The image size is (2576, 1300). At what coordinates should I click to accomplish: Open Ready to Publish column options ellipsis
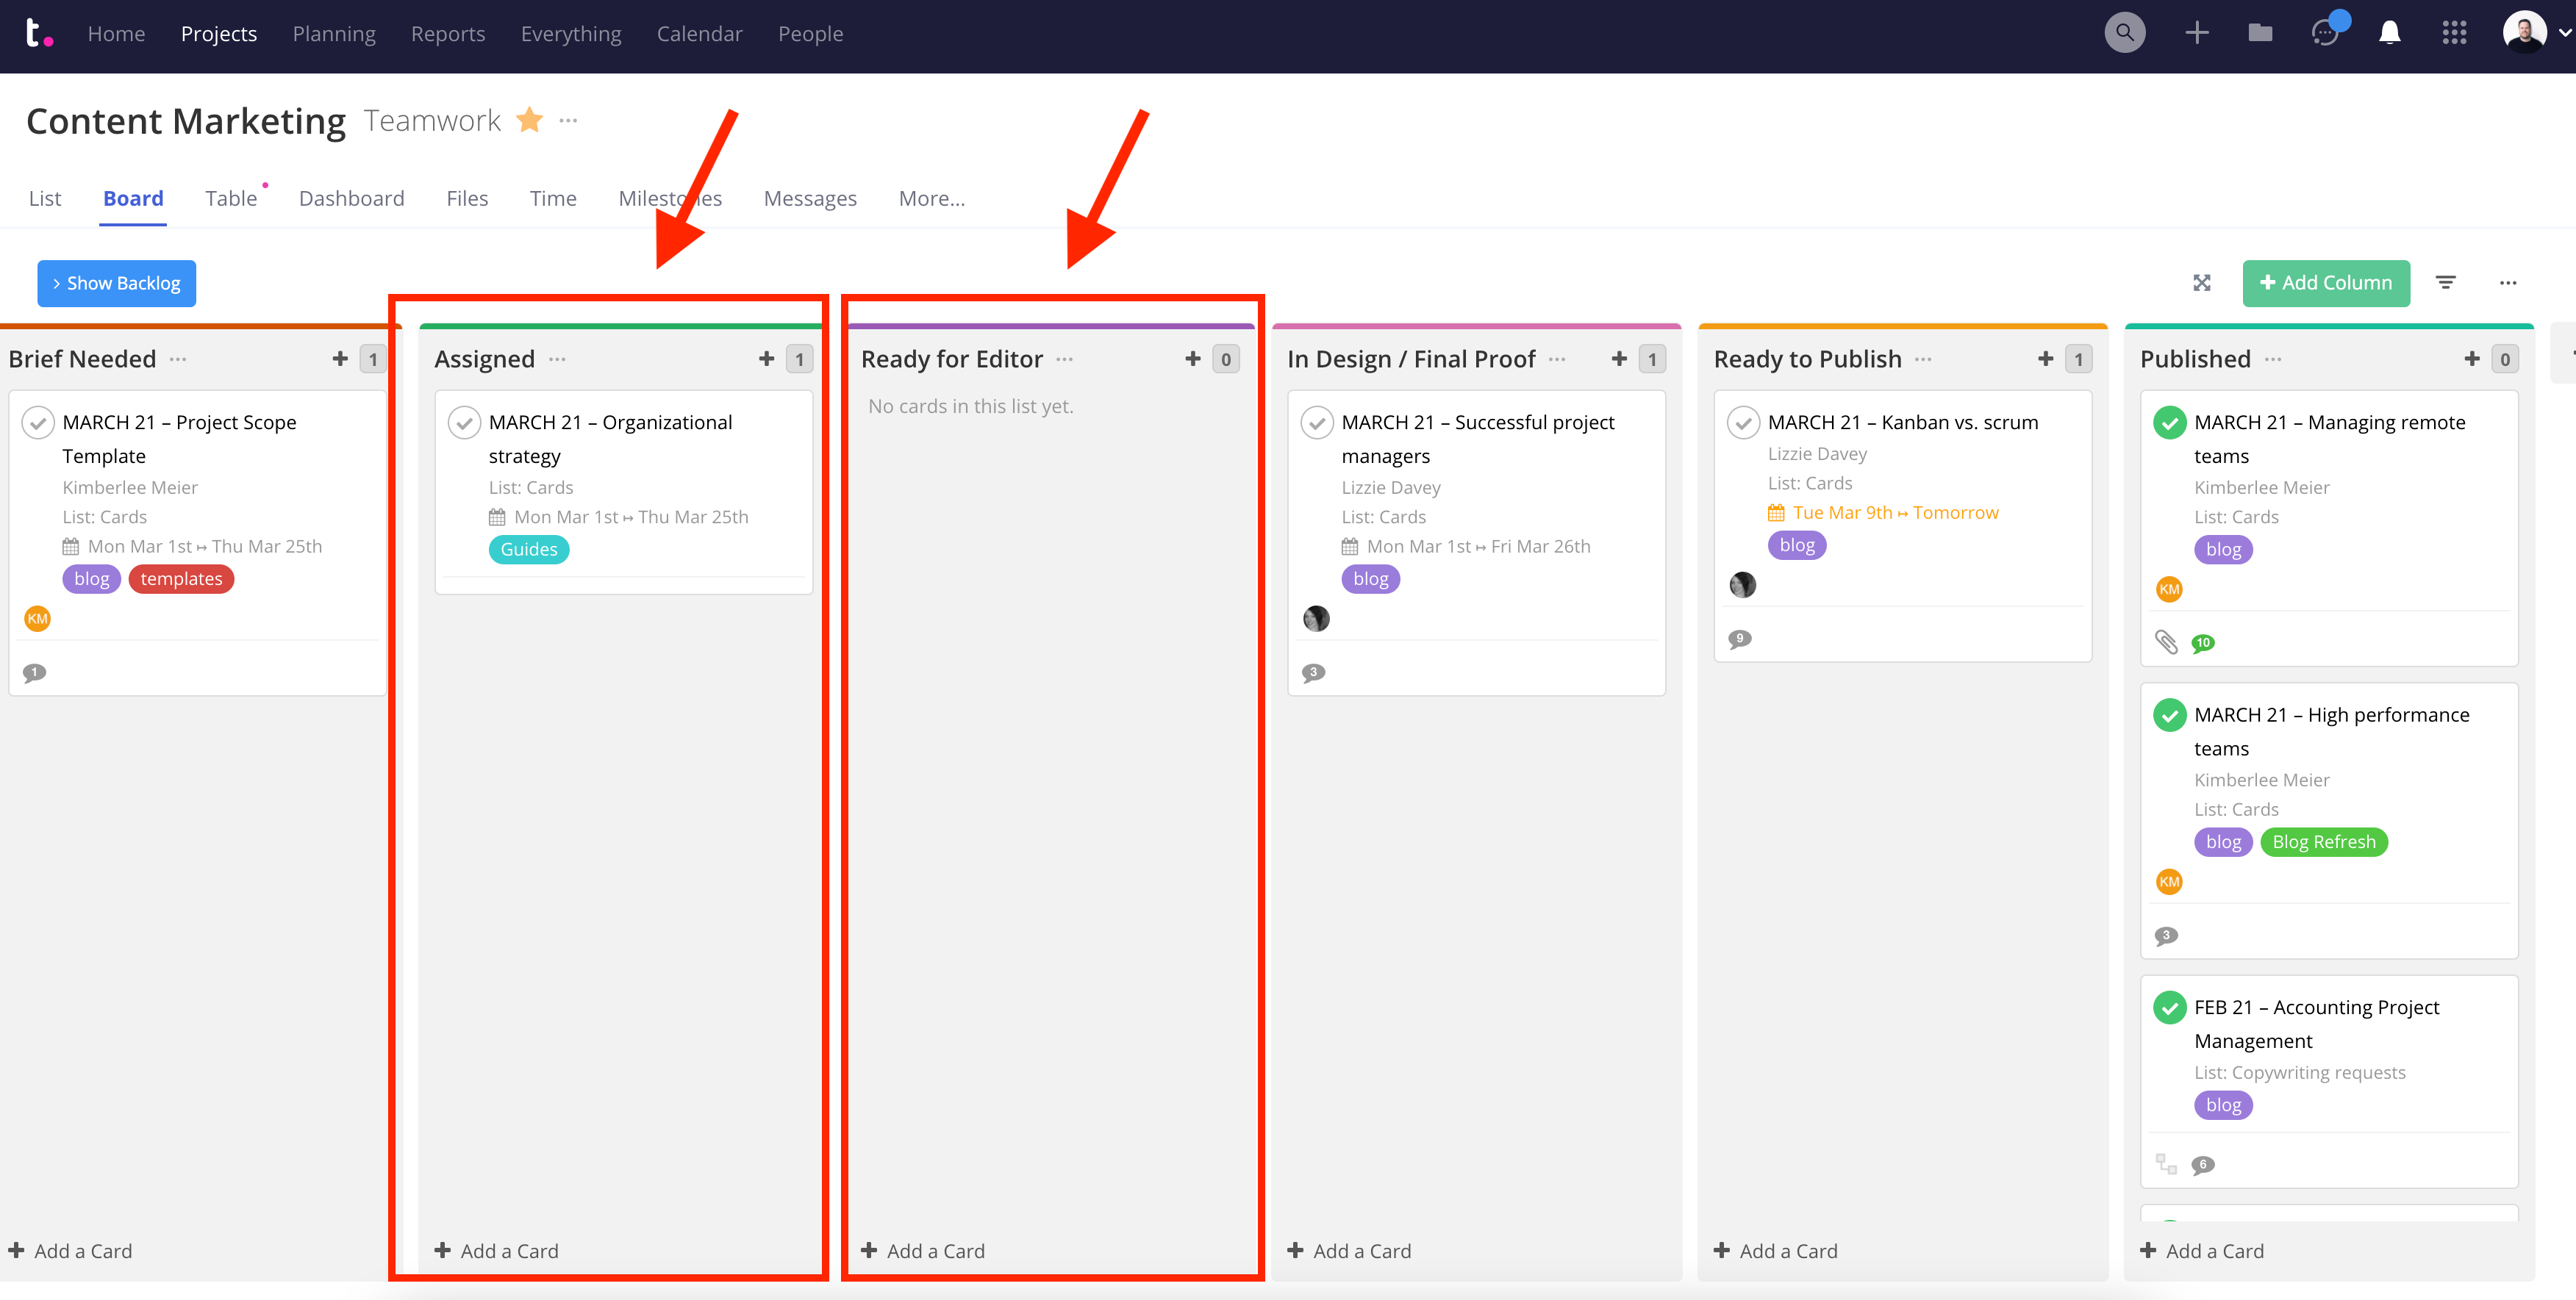[1923, 359]
